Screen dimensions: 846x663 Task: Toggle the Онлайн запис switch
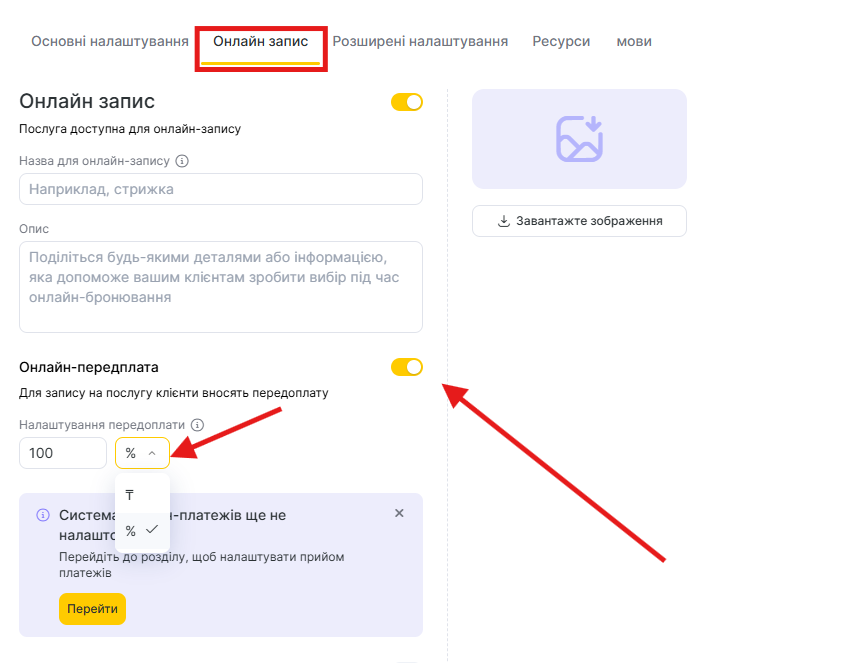pos(407,102)
